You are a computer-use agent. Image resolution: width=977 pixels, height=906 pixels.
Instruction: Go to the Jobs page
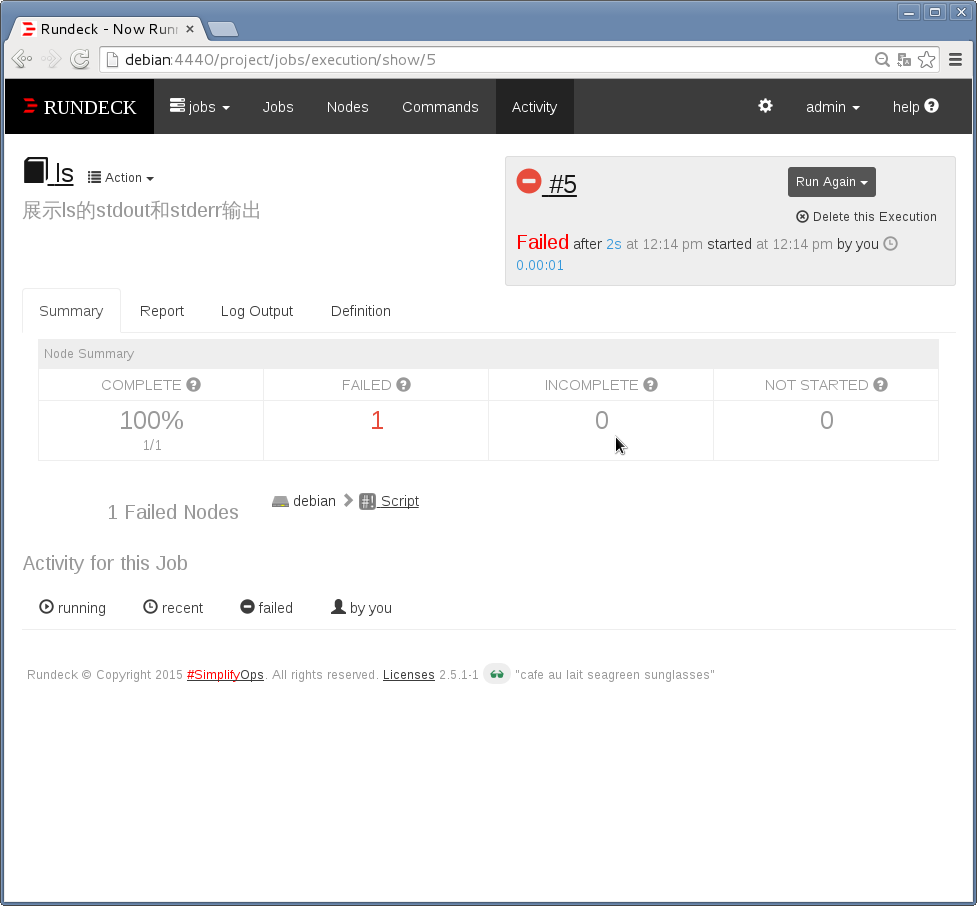(x=278, y=107)
